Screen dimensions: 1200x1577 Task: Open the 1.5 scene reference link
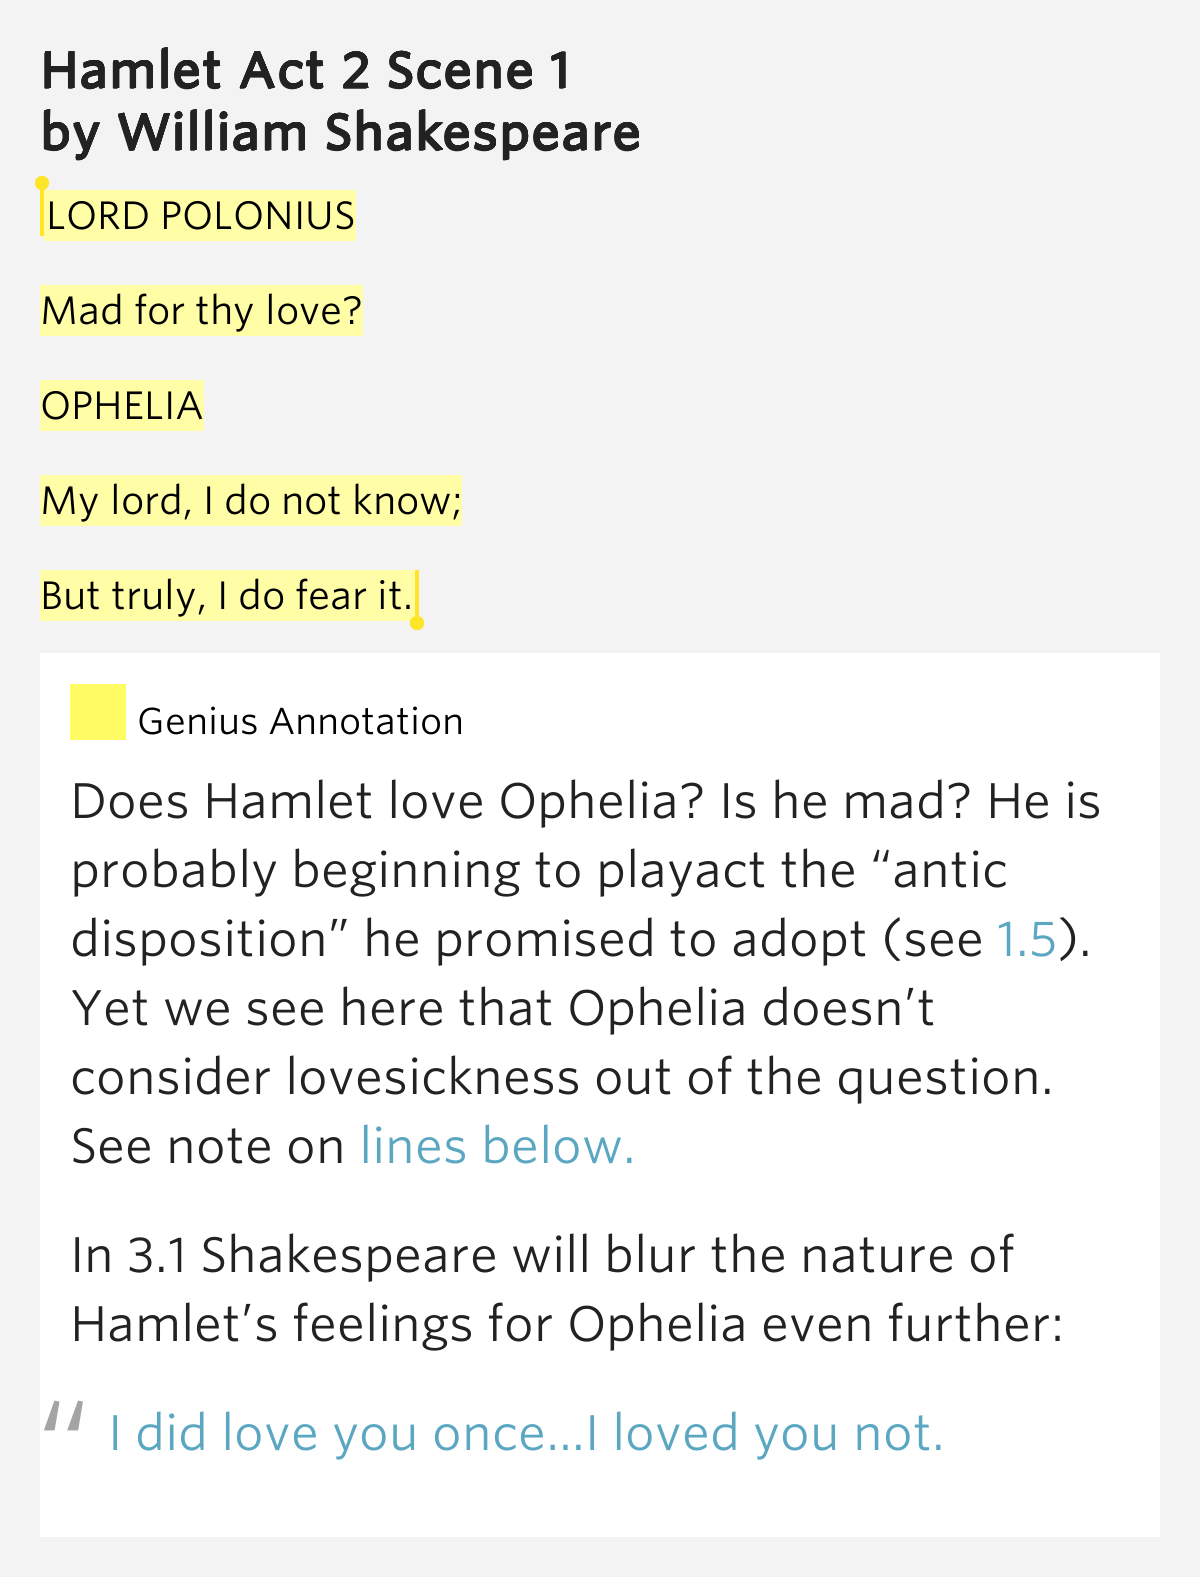1026,939
